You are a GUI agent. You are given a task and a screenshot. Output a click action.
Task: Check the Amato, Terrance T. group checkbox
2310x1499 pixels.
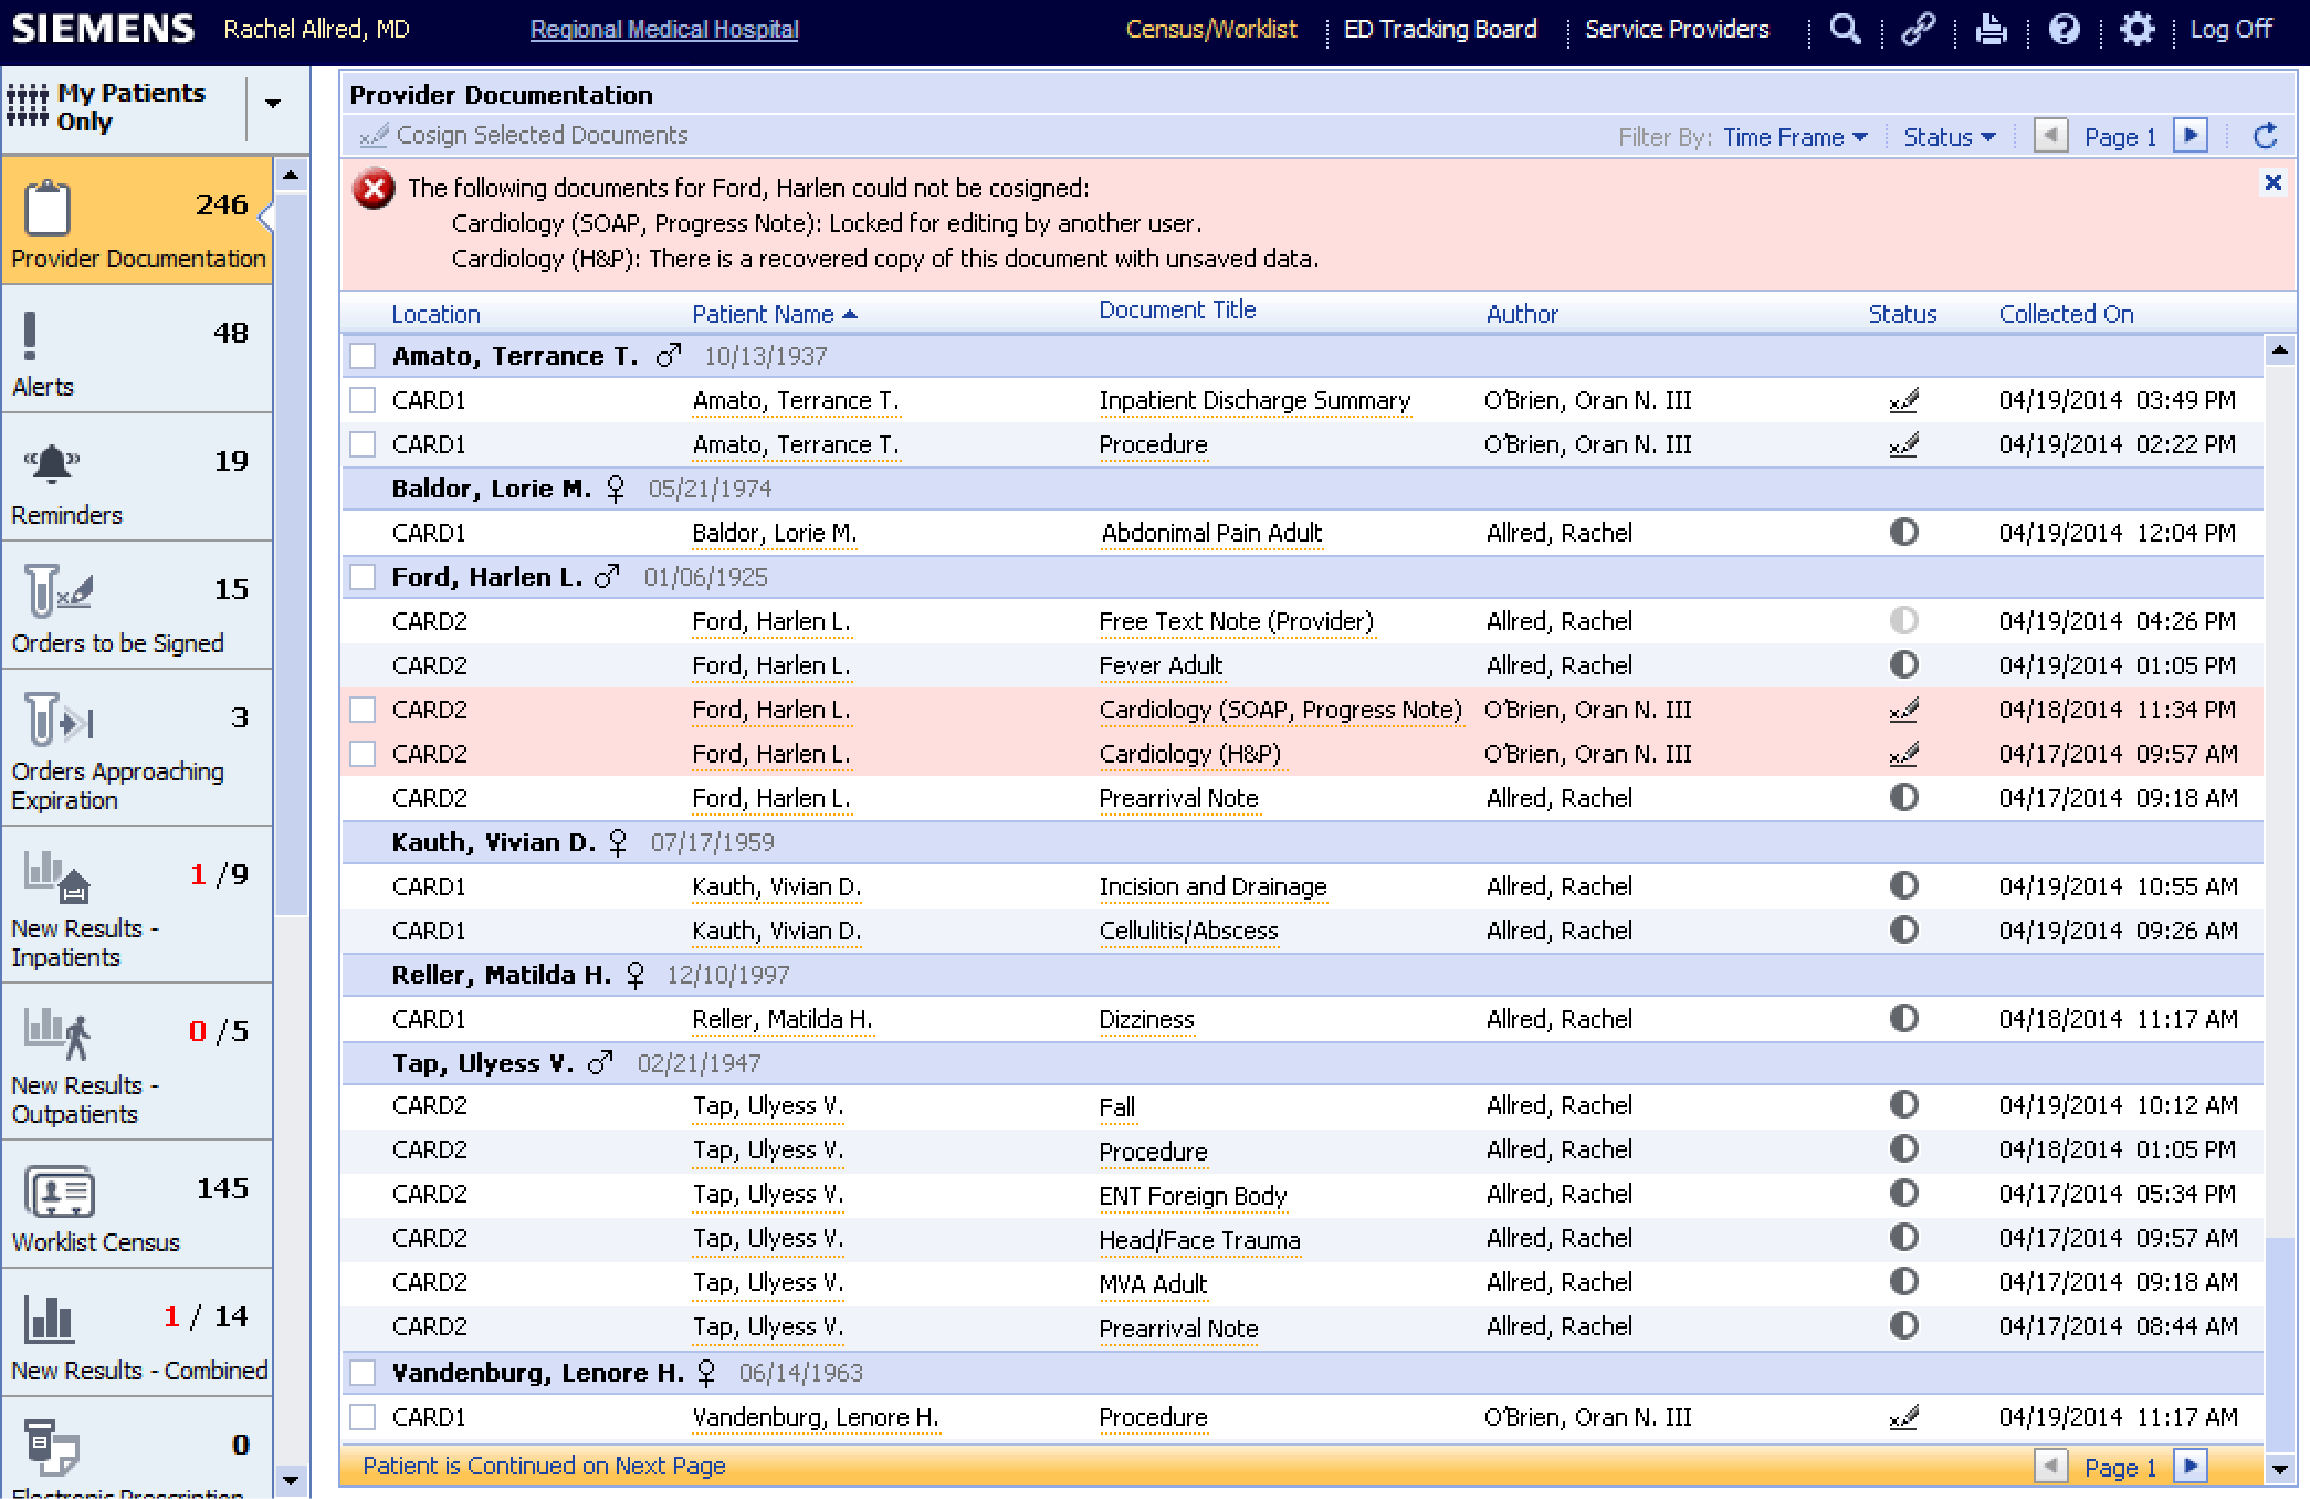click(x=362, y=356)
